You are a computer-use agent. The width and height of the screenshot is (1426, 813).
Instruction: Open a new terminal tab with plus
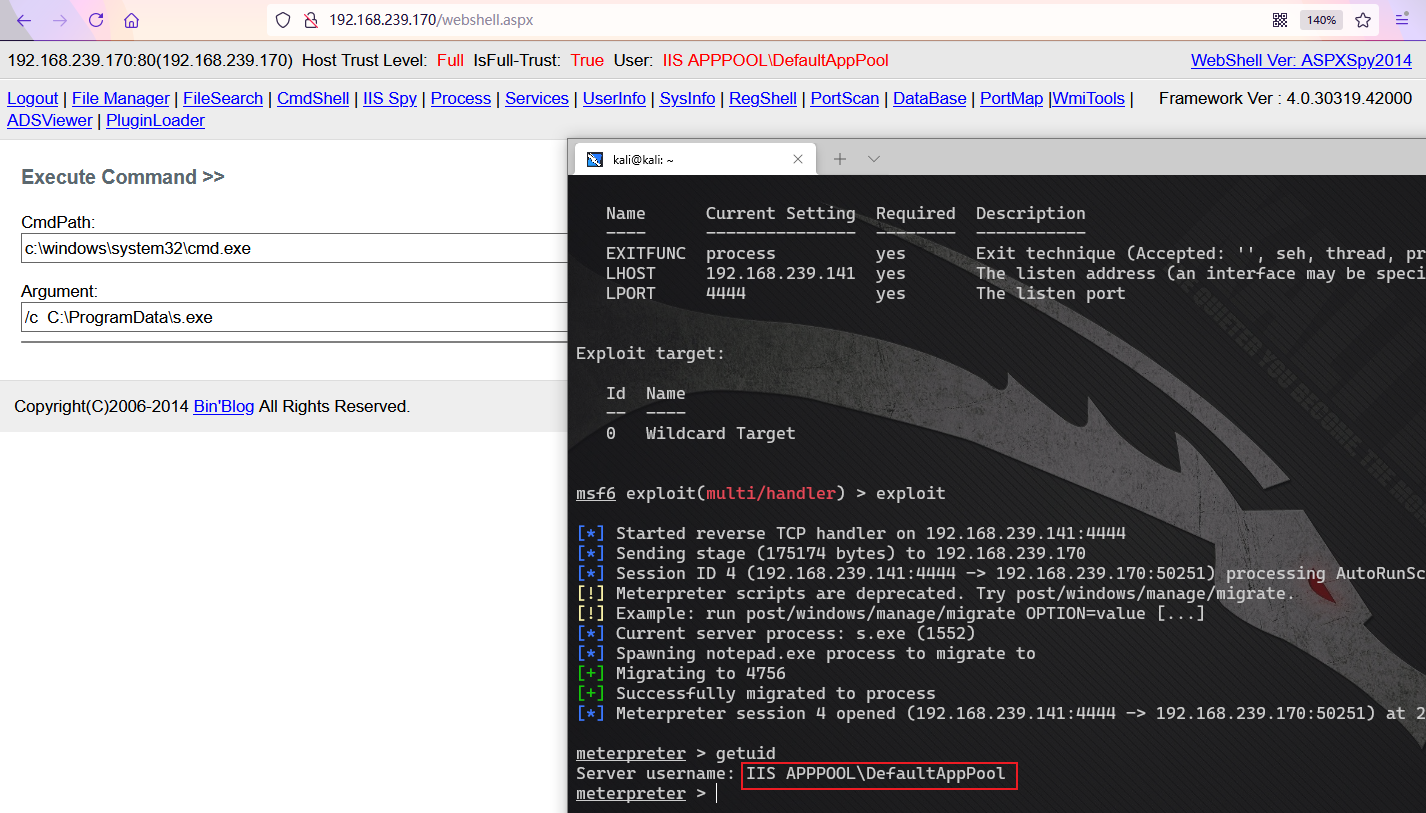[x=840, y=159]
